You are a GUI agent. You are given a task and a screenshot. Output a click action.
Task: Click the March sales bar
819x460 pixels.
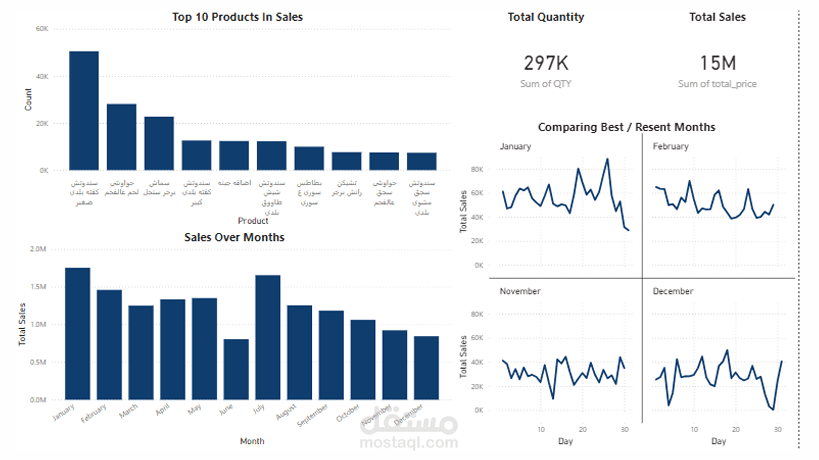(x=141, y=352)
